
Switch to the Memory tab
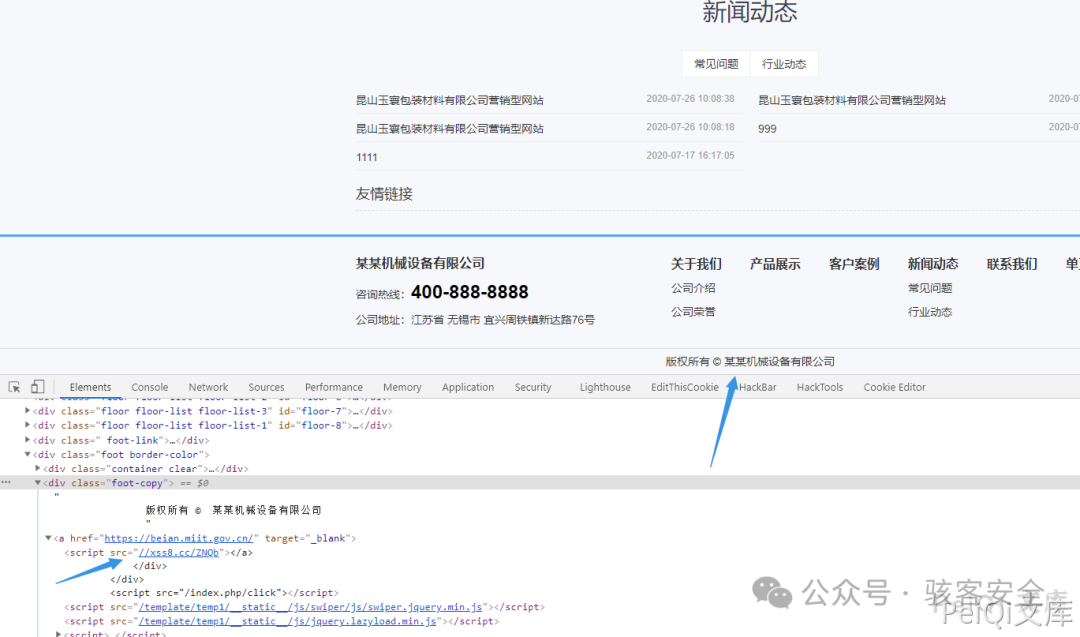402,388
